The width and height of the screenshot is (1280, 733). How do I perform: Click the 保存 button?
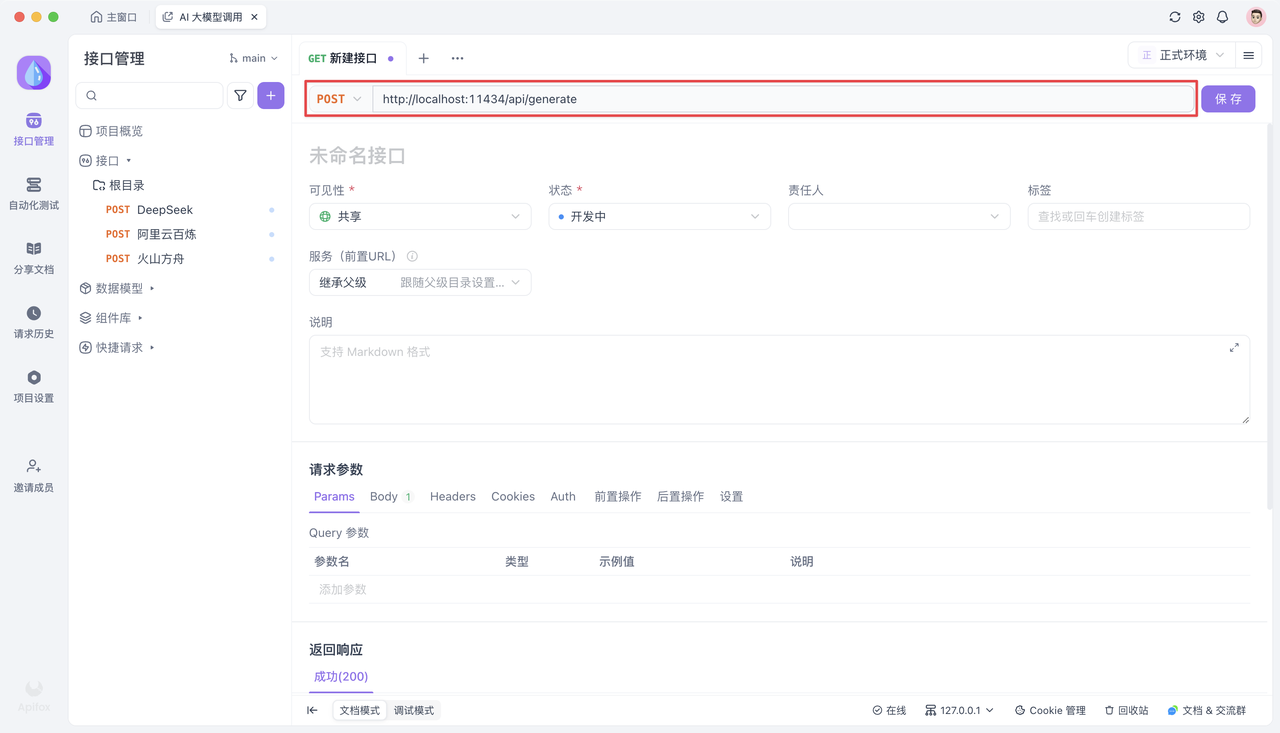(x=1228, y=99)
